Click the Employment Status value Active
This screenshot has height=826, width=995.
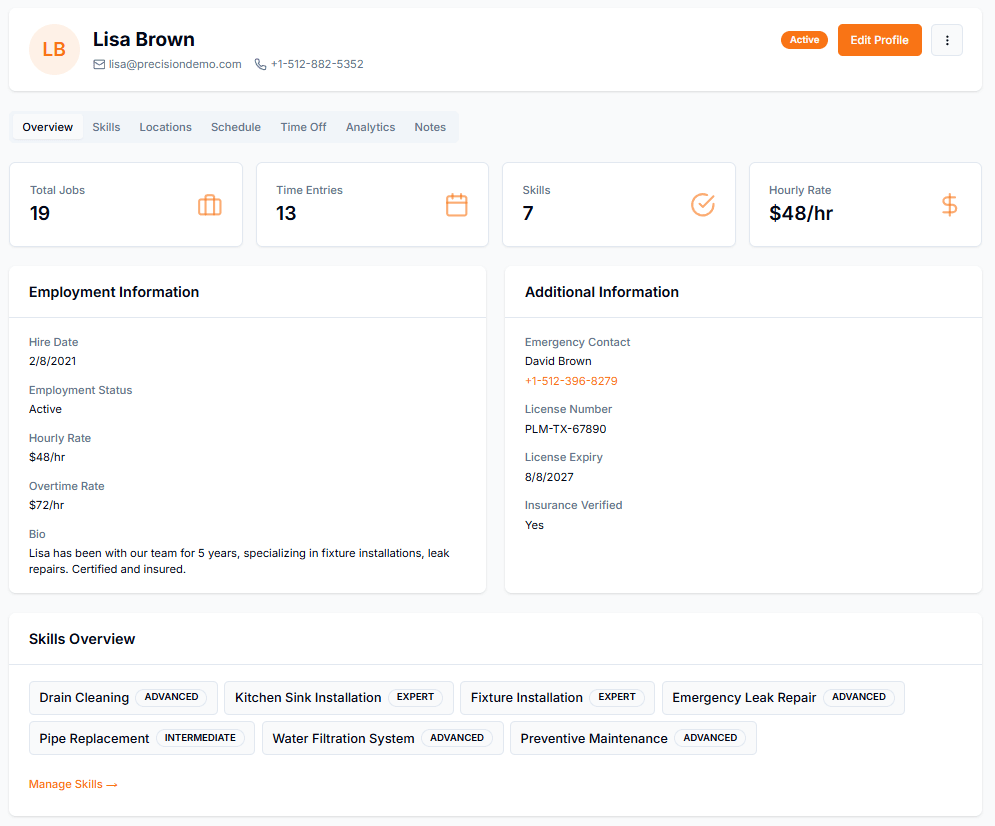(x=46, y=409)
